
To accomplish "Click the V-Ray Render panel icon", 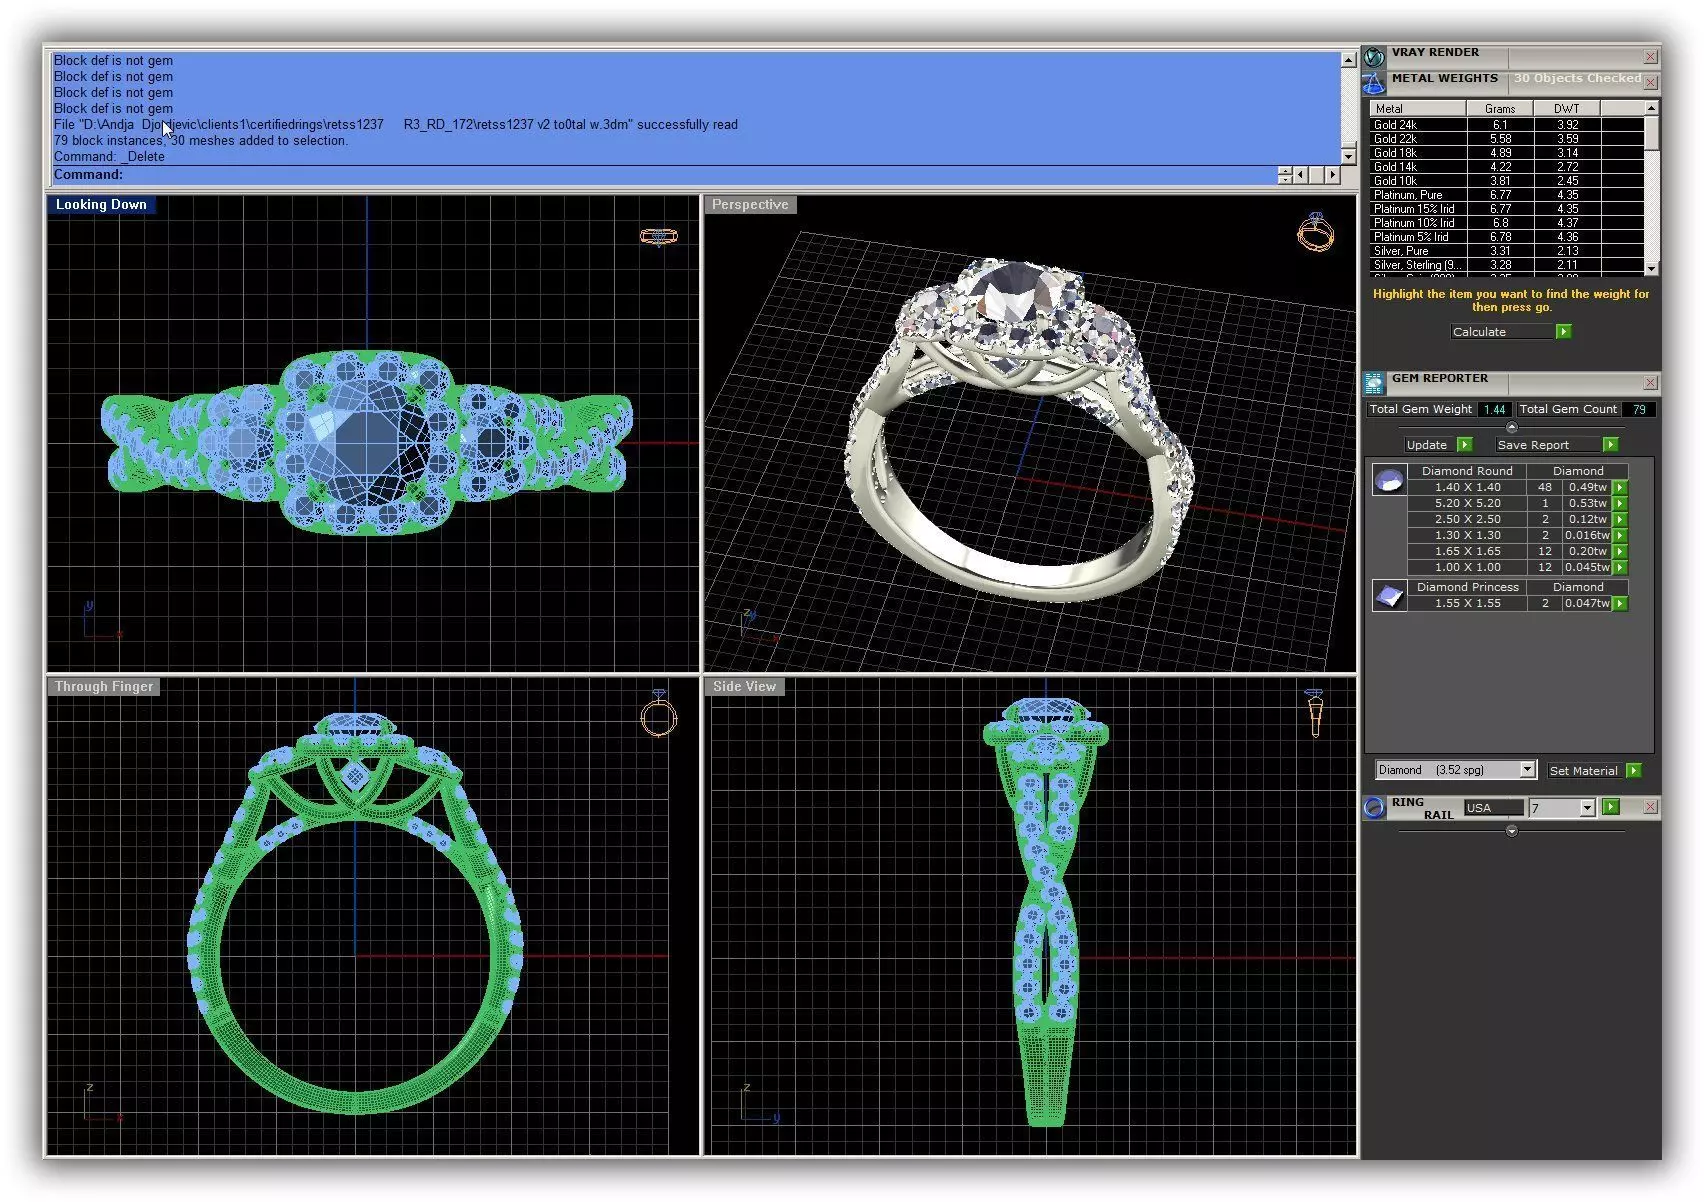I will [x=1375, y=57].
